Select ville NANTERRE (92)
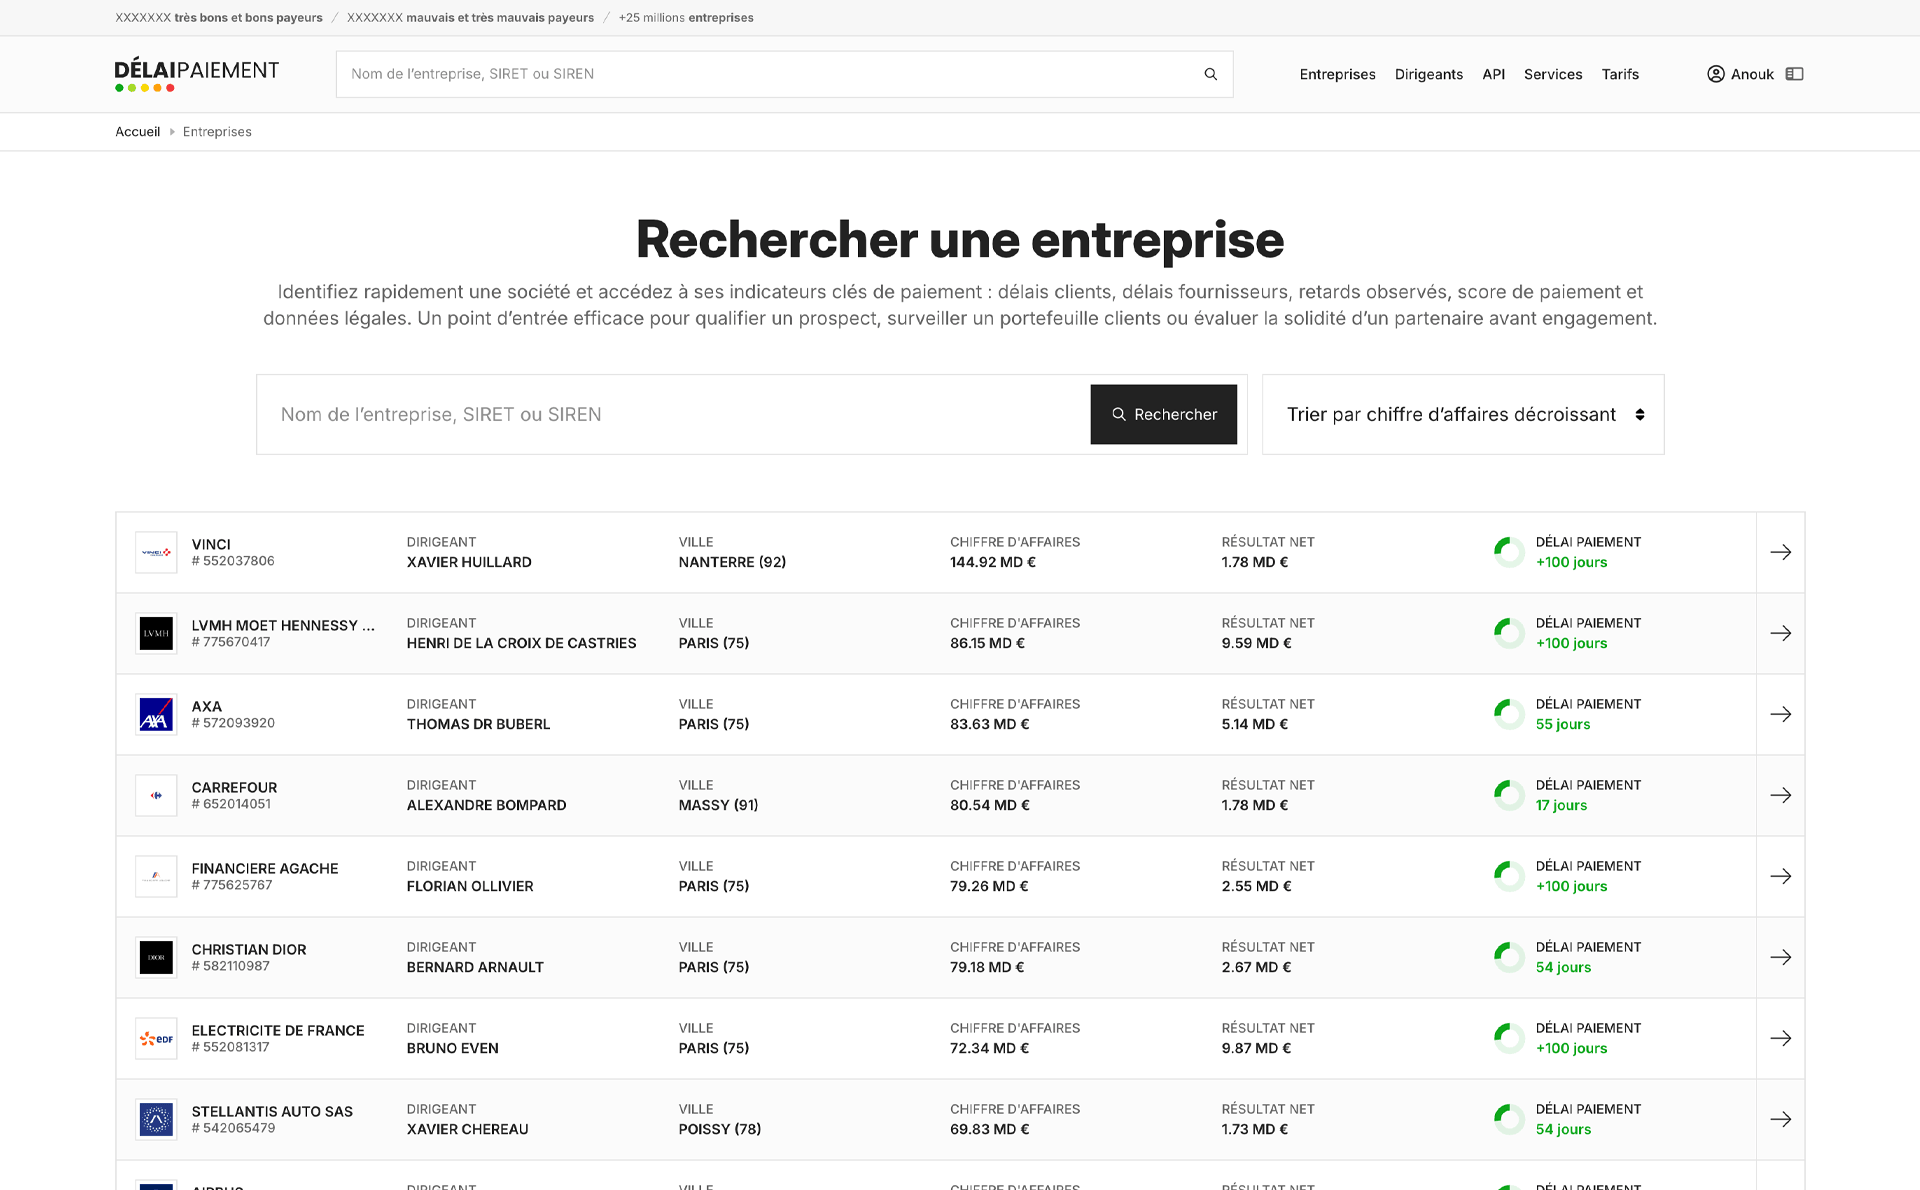Viewport: 1920px width, 1190px height. 732,562
